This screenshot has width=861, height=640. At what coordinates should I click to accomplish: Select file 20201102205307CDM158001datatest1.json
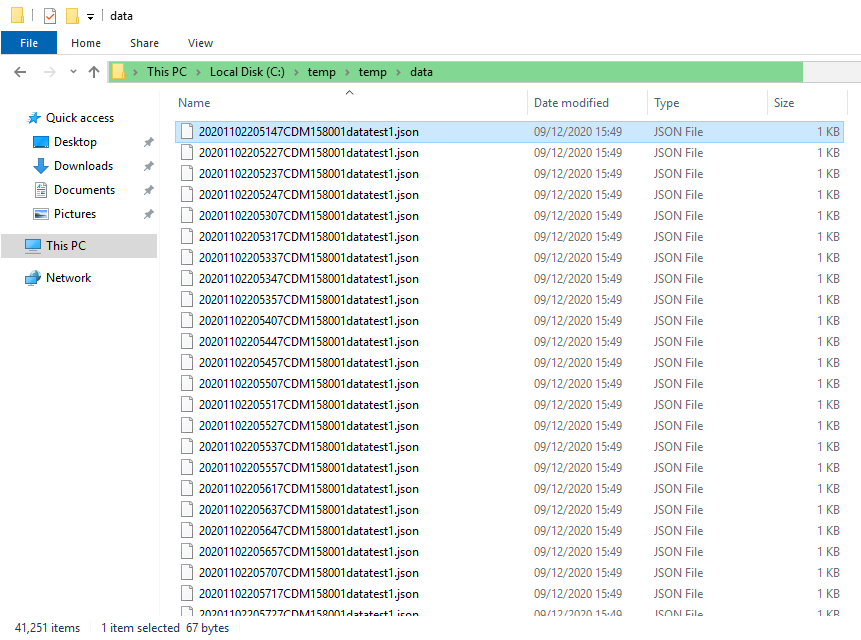[308, 216]
